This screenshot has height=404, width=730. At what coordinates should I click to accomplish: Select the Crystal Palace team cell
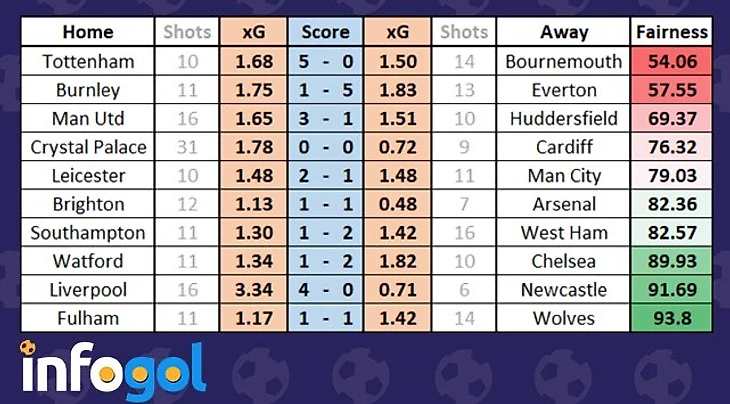click(88, 148)
